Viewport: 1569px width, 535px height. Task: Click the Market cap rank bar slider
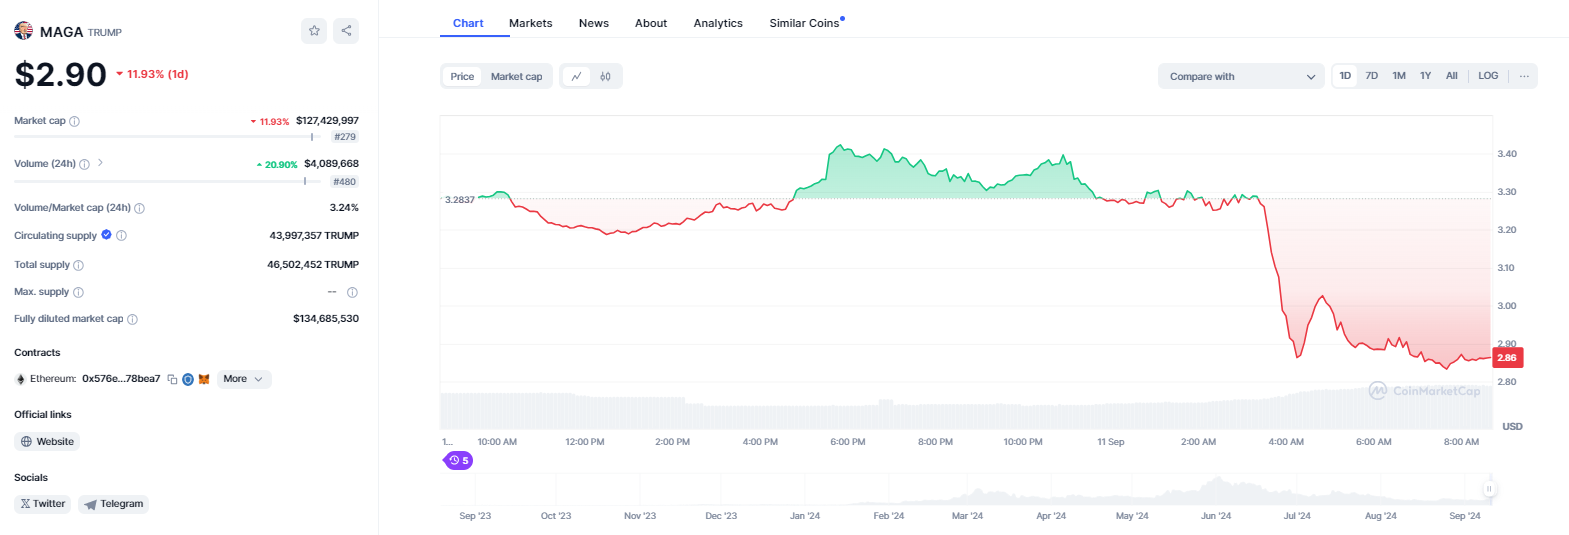pos(170,137)
